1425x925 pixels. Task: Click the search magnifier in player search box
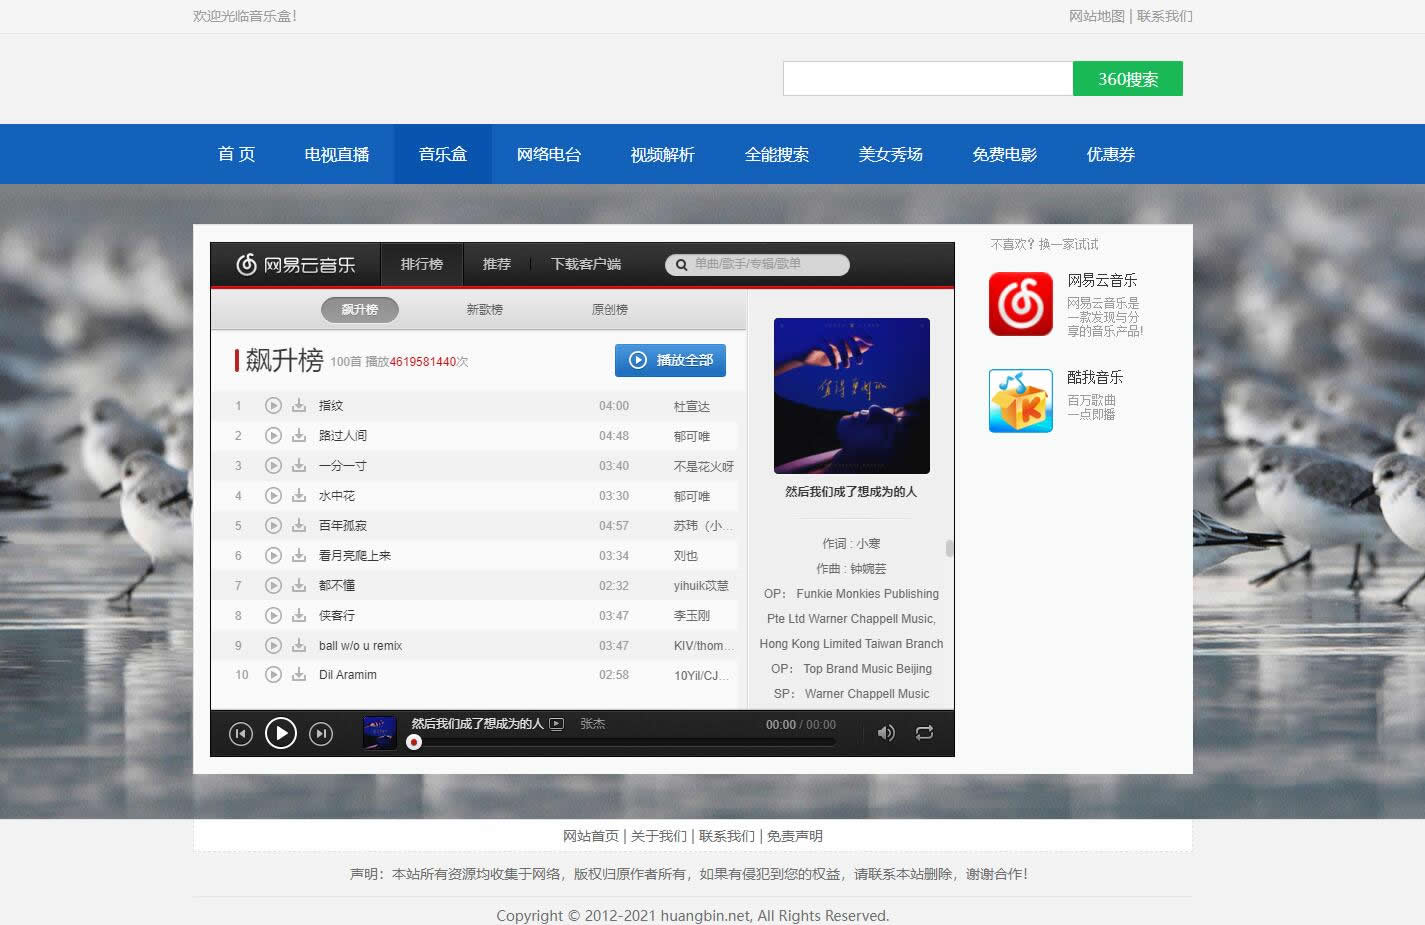point(681,265)
